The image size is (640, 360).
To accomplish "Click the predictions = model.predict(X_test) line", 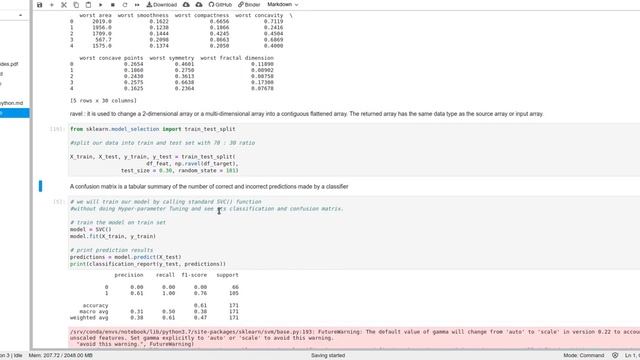I will click(x=125, y=257).
